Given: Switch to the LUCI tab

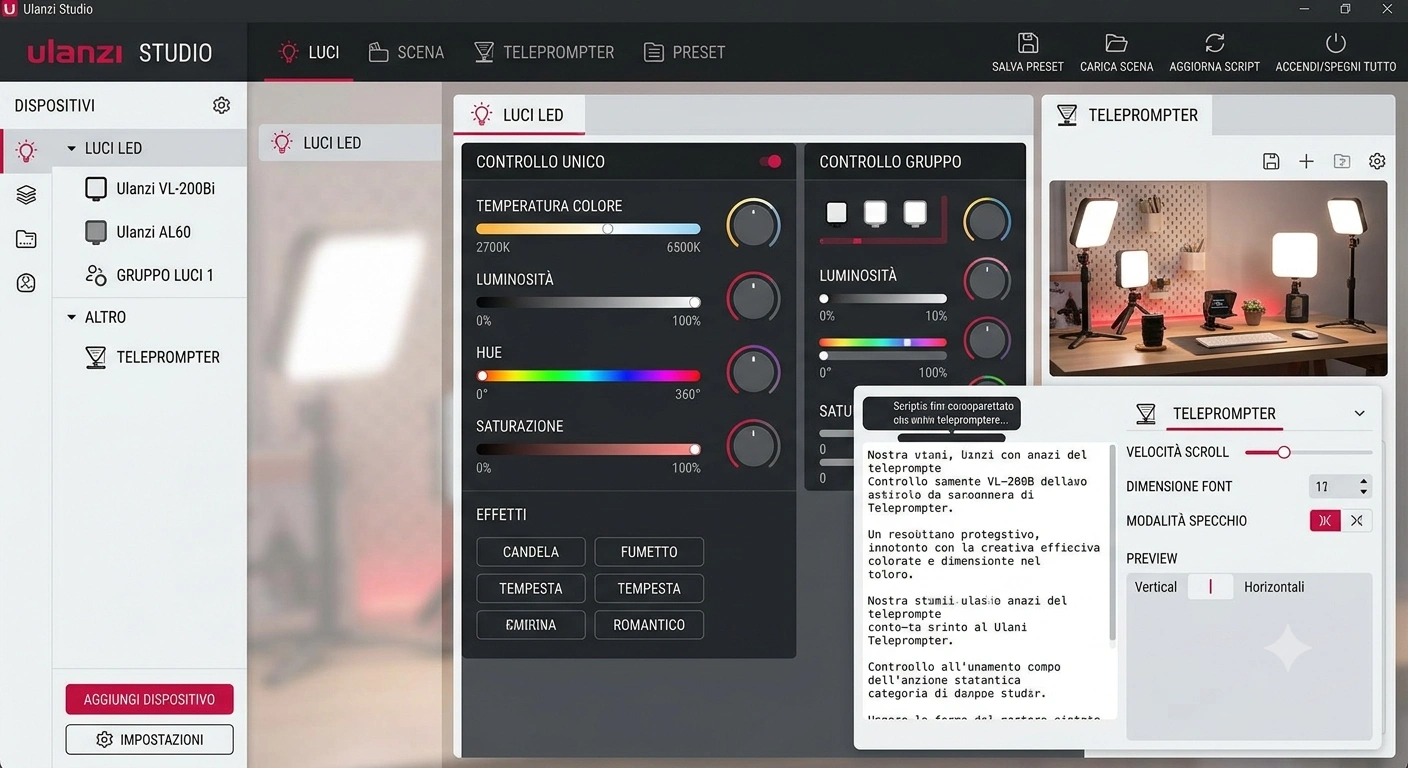Looking at the screenshot, I should [308, 52].
